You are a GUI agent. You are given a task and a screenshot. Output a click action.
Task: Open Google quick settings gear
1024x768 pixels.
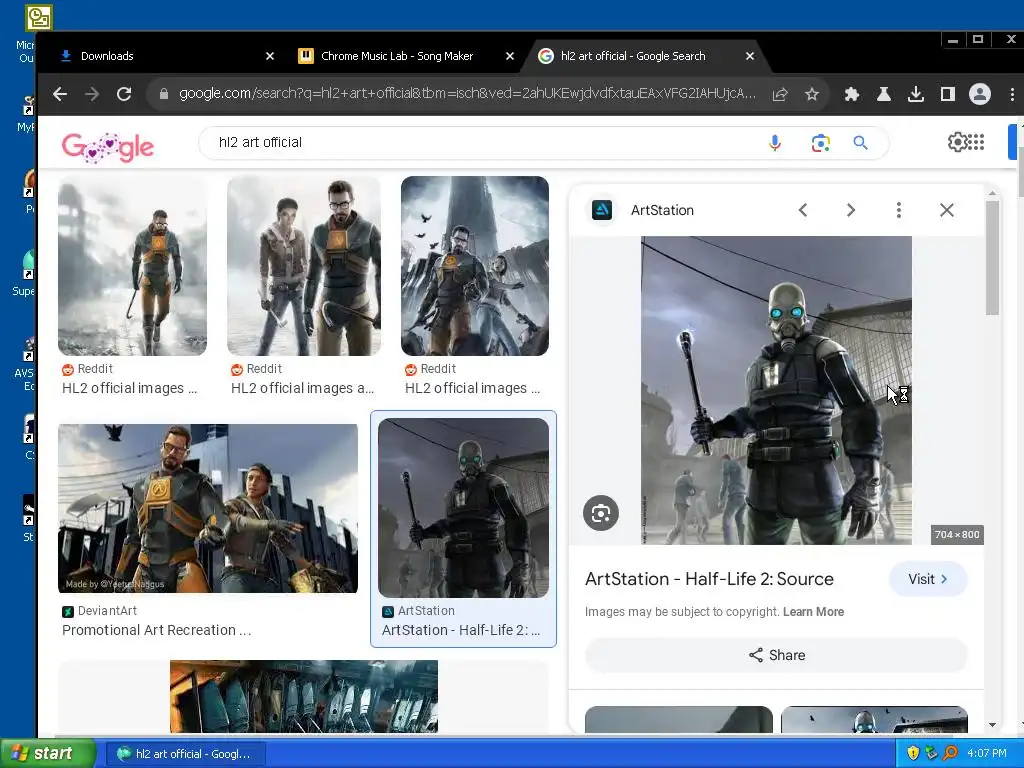tap(957, 142)
